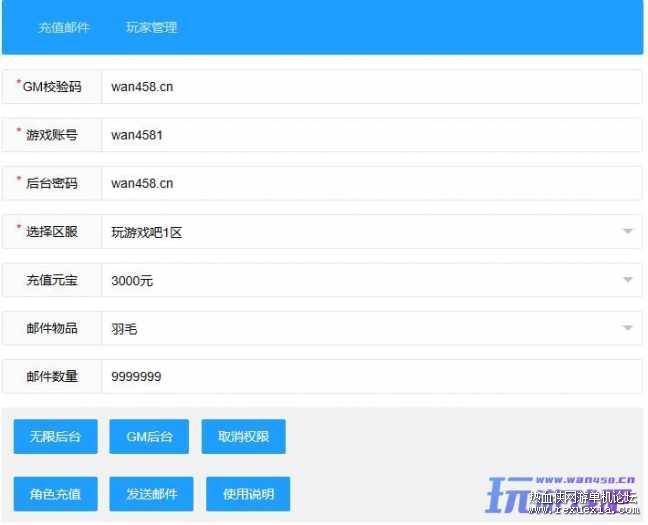Click the arrow icon in 充值元宝 row
This screenshot has width=648, height=525.
(x=628, y=281)
